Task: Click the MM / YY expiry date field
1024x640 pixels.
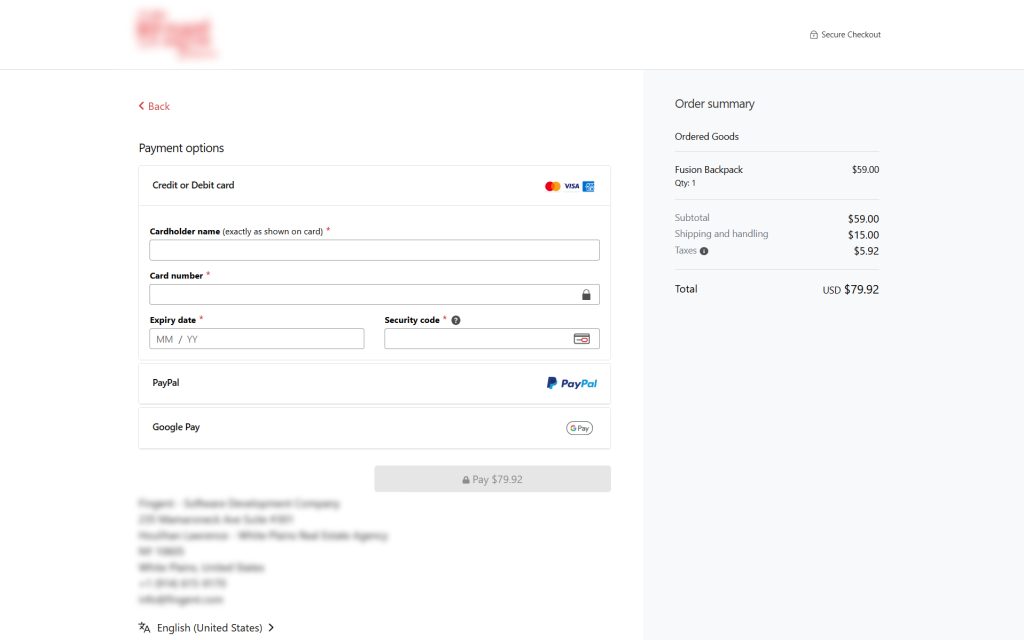Action: click(256, 338)
